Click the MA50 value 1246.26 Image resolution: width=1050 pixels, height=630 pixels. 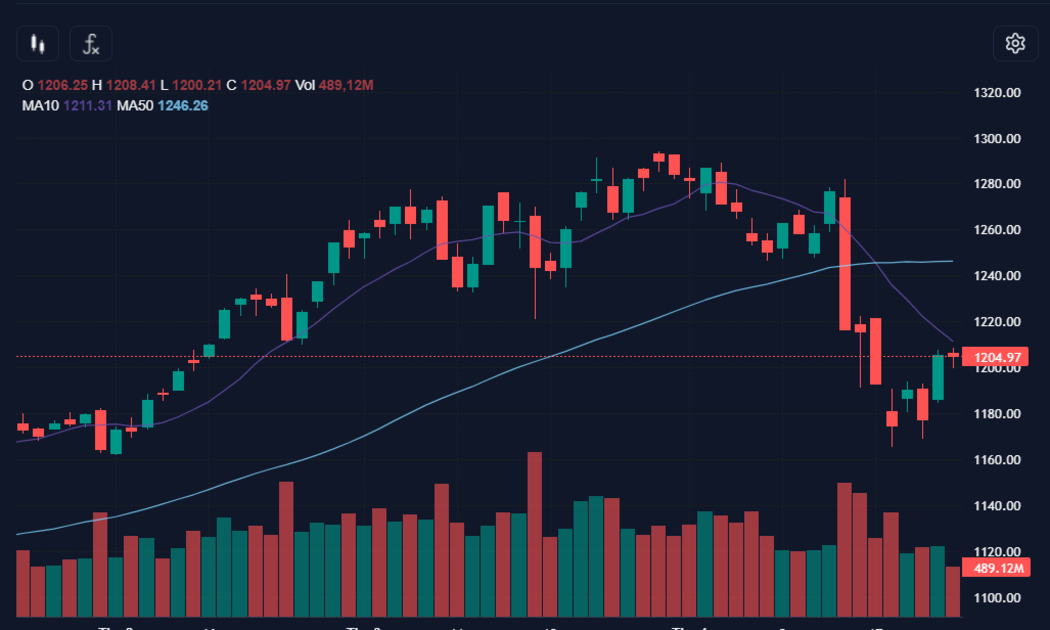(183, 105)
